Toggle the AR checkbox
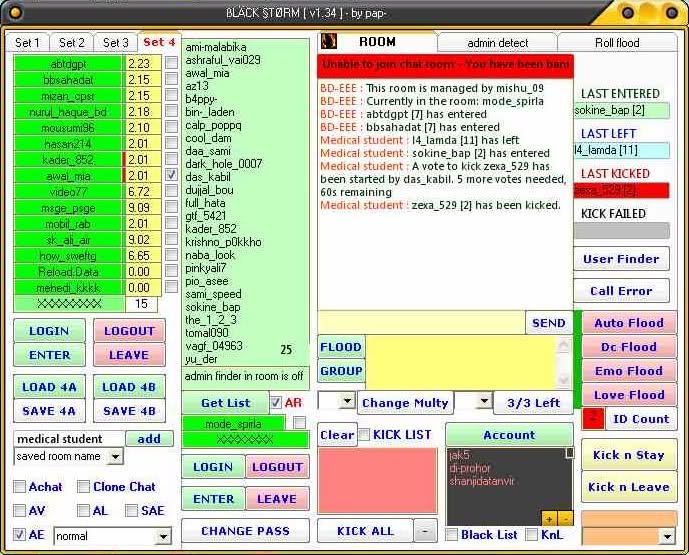Viewport: 689px width, 555px height. pyautogui.click(x=276, y=403)
